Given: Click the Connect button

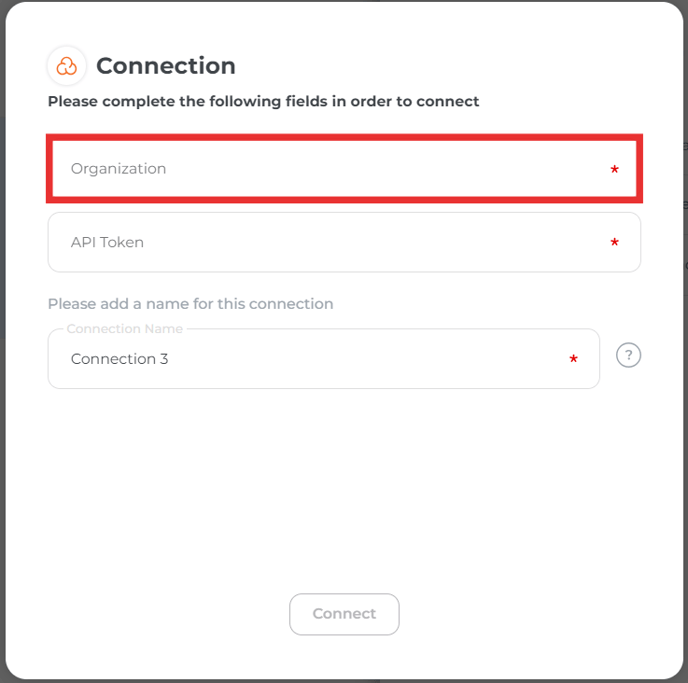Looking at the screenshot, I should point(344,614).
